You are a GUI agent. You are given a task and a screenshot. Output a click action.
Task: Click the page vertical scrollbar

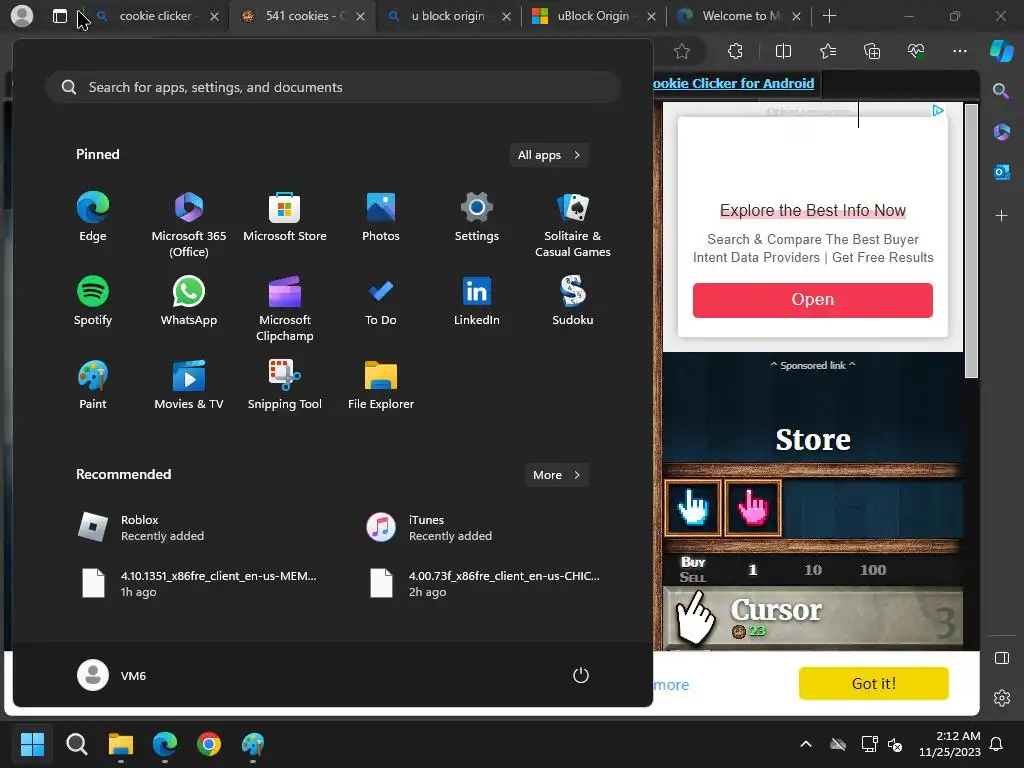pos(971,240)
